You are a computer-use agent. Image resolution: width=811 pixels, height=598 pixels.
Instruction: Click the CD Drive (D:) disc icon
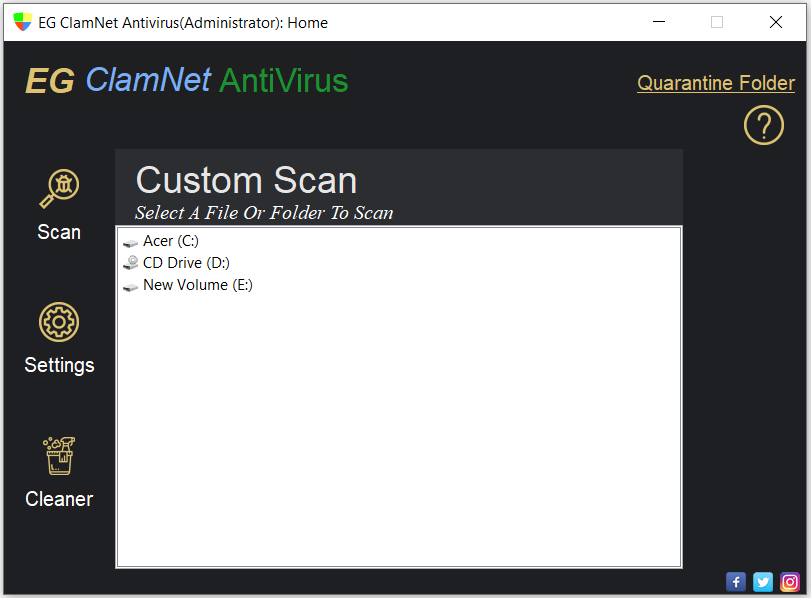[x=130, y=263]
